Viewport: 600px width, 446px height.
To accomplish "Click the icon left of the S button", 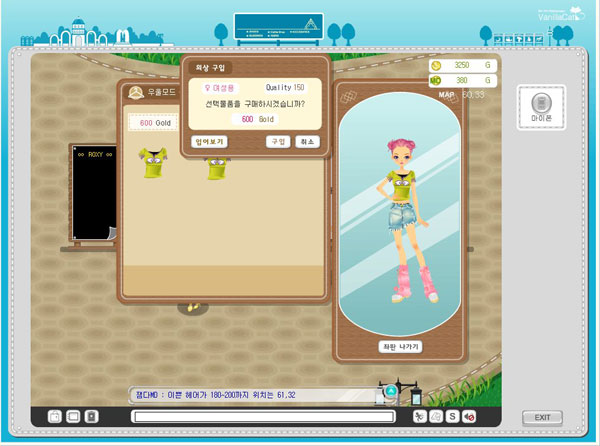I will (x=436, y=416).
